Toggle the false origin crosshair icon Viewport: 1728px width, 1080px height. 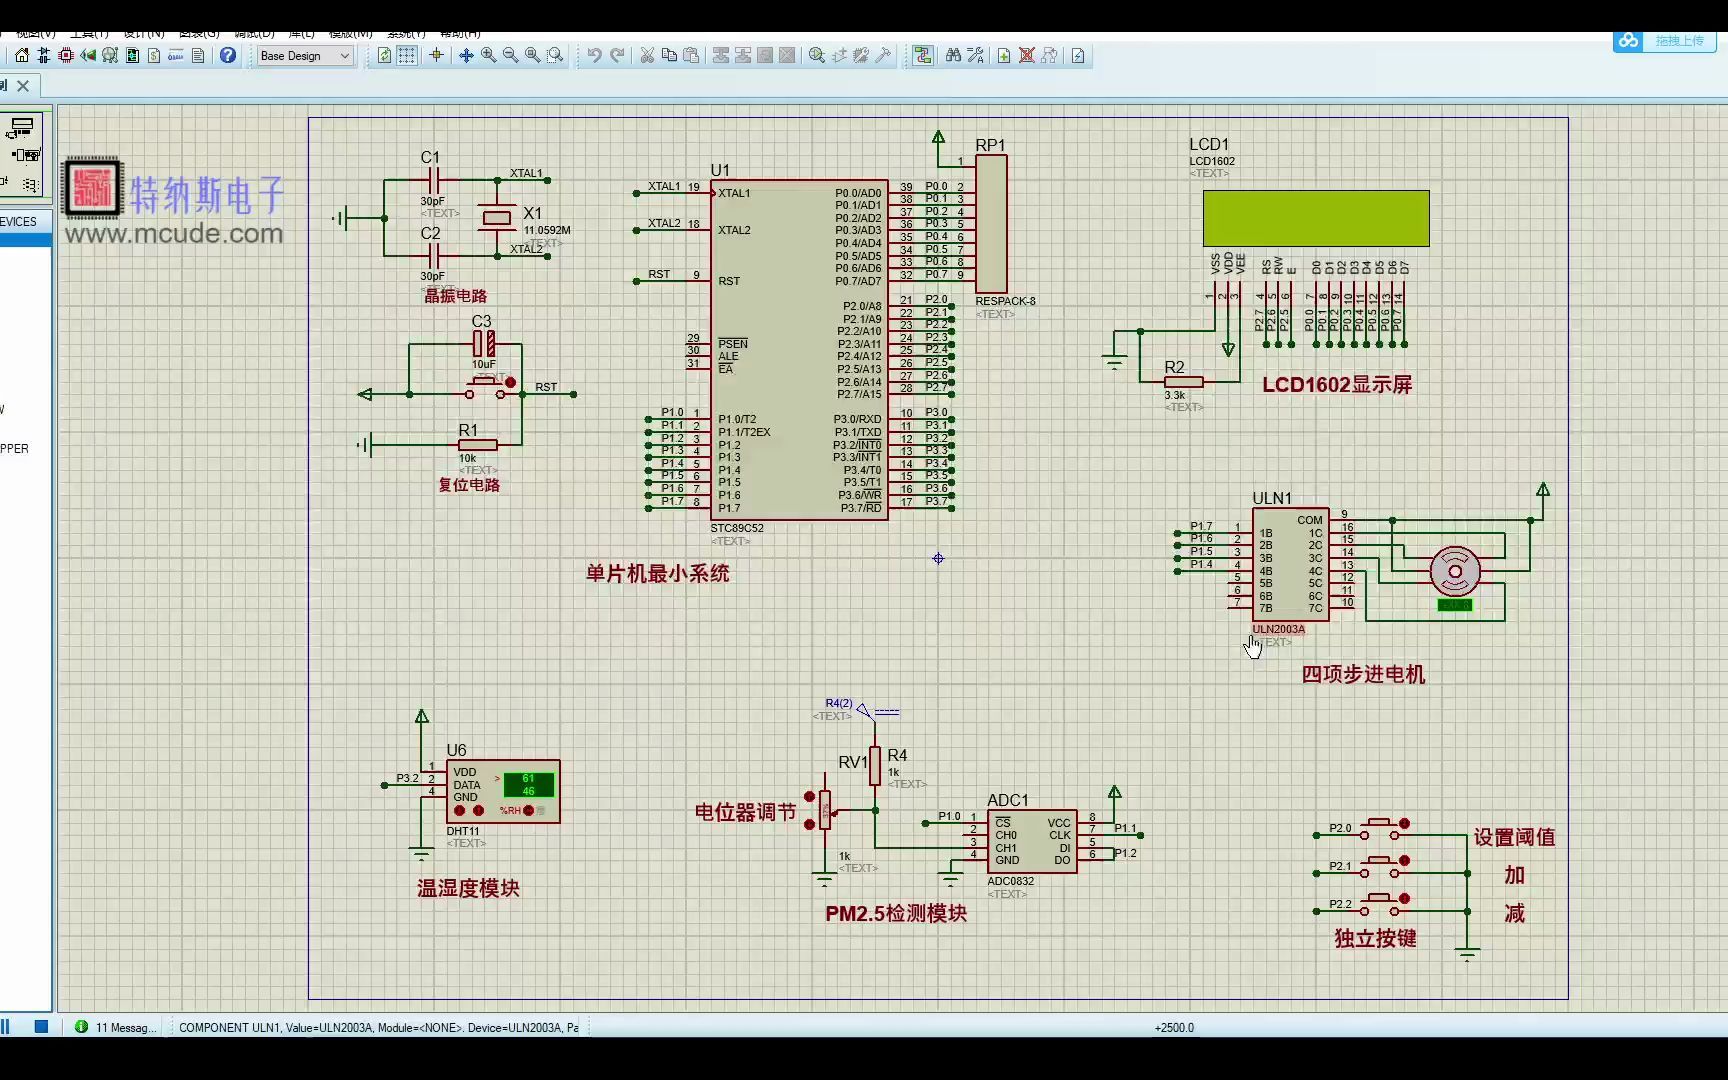click(x=436, y=56)
